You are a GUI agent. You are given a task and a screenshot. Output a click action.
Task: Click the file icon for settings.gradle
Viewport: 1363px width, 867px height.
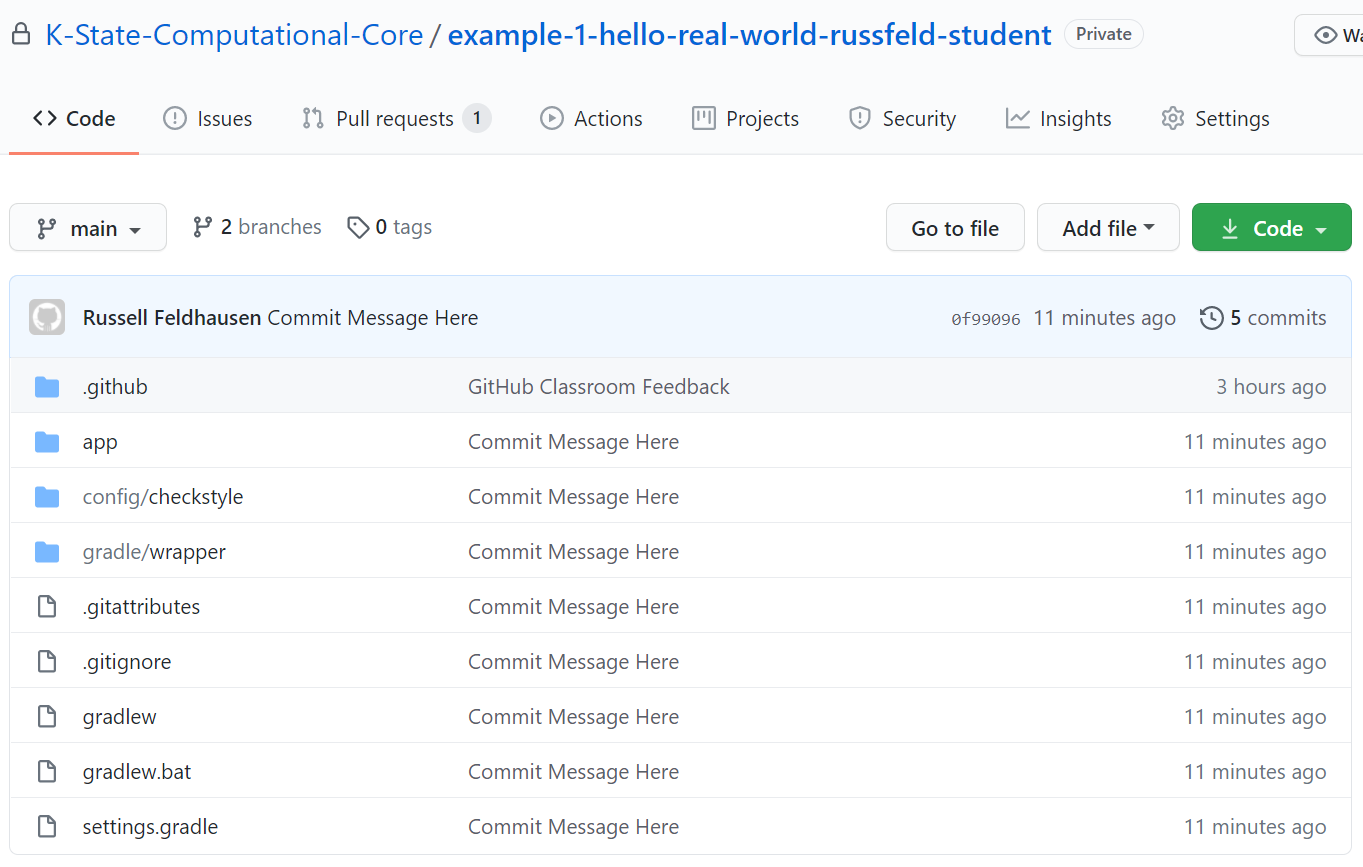tap(47, 827)
